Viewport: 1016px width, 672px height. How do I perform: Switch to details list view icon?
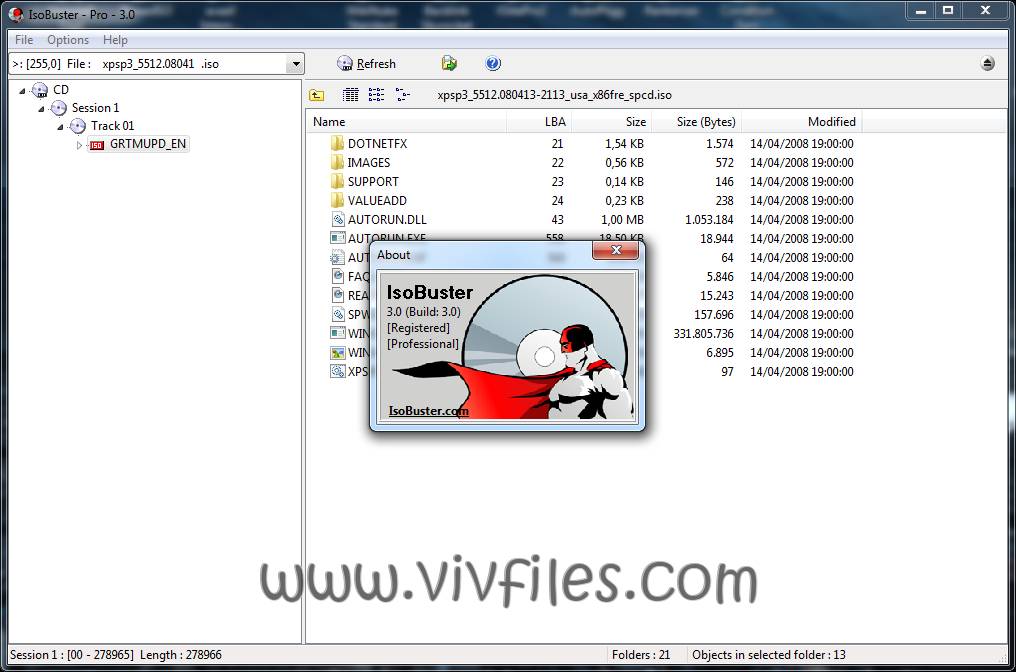pos(350,95)
